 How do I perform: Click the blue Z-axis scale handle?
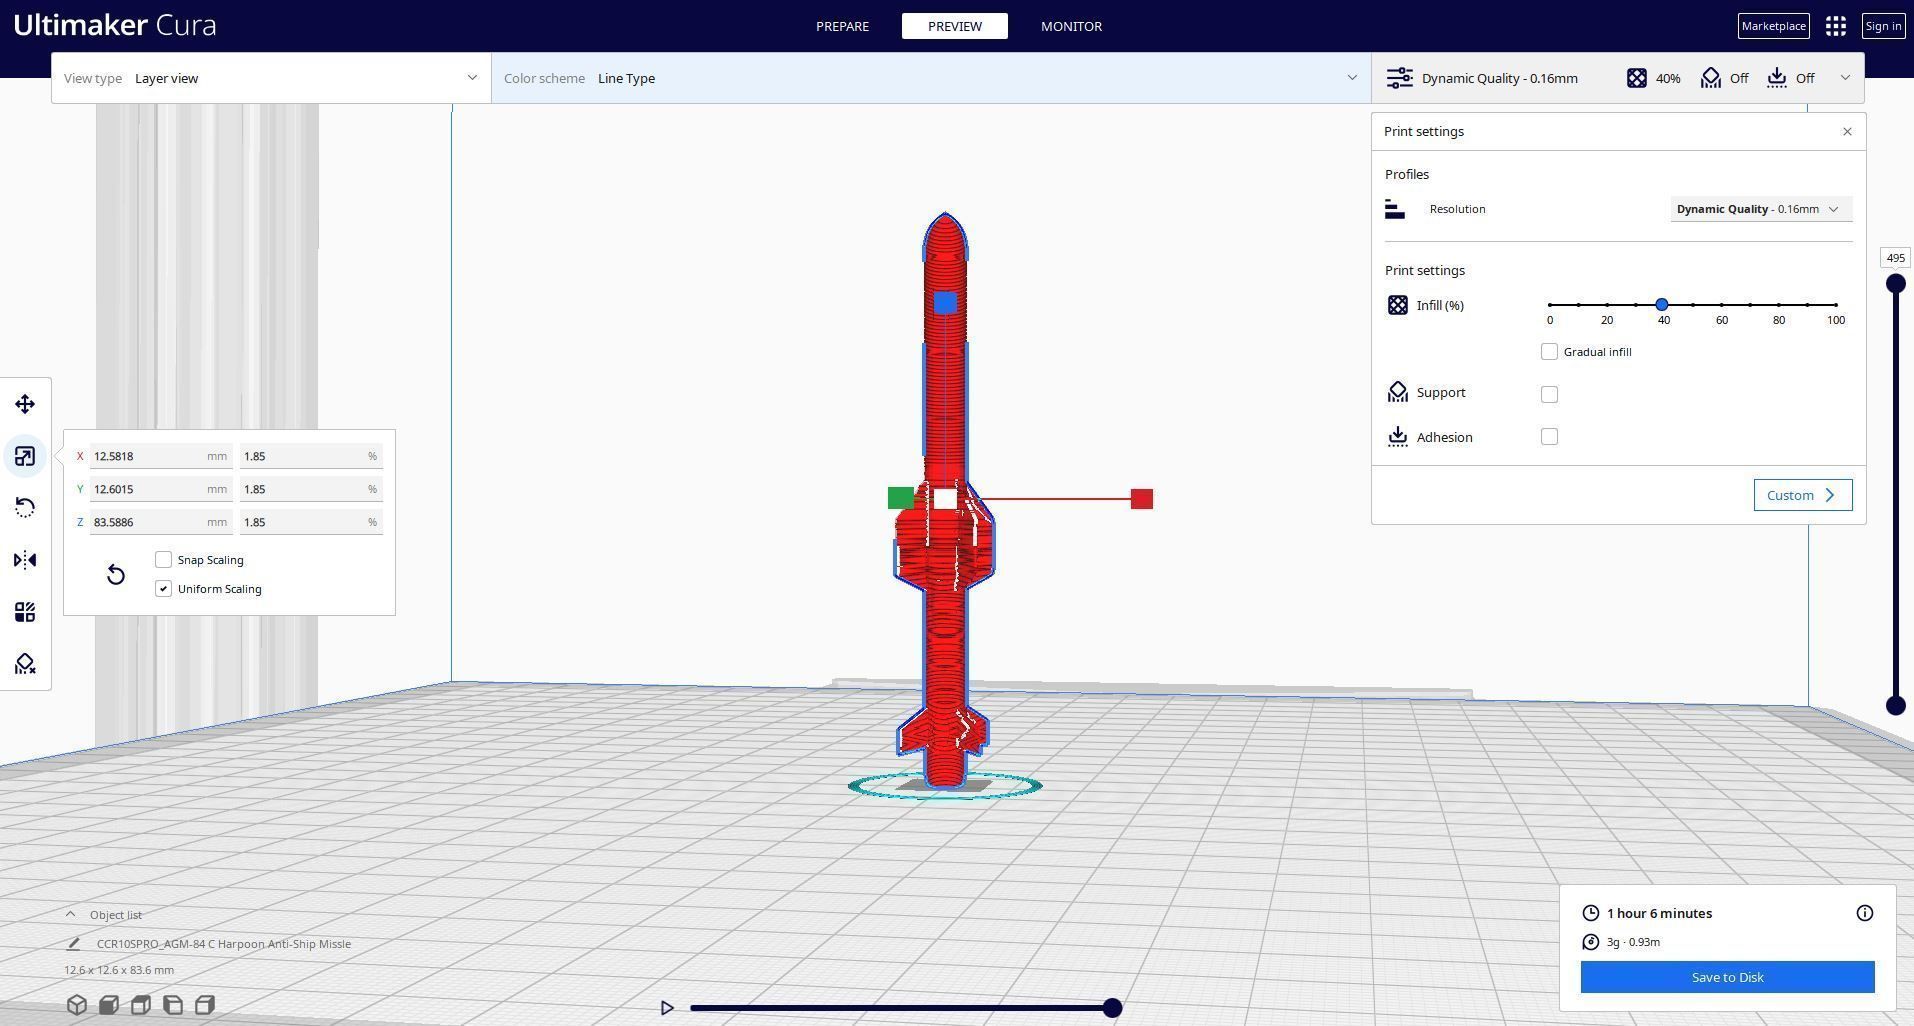tap(945, 302)
